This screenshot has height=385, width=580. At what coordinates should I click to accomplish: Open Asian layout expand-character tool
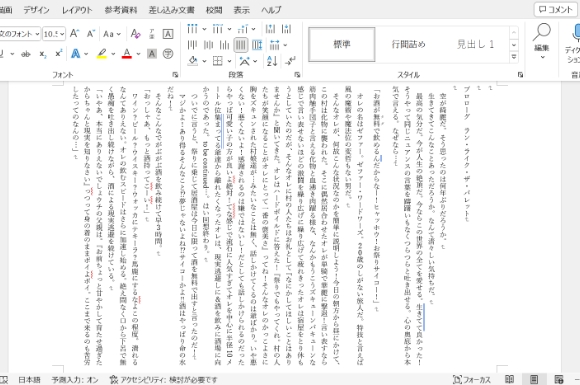[244, 61]
